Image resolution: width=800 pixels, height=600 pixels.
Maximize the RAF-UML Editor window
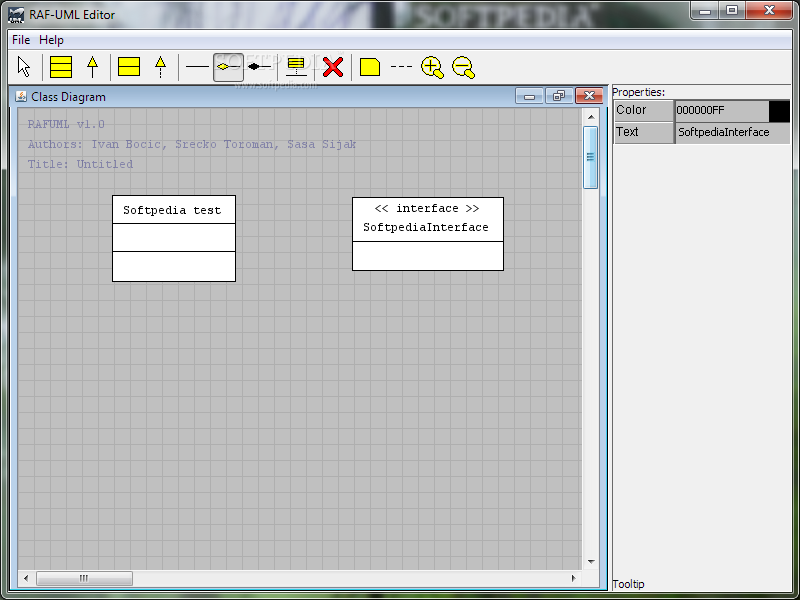coord(732,11)
